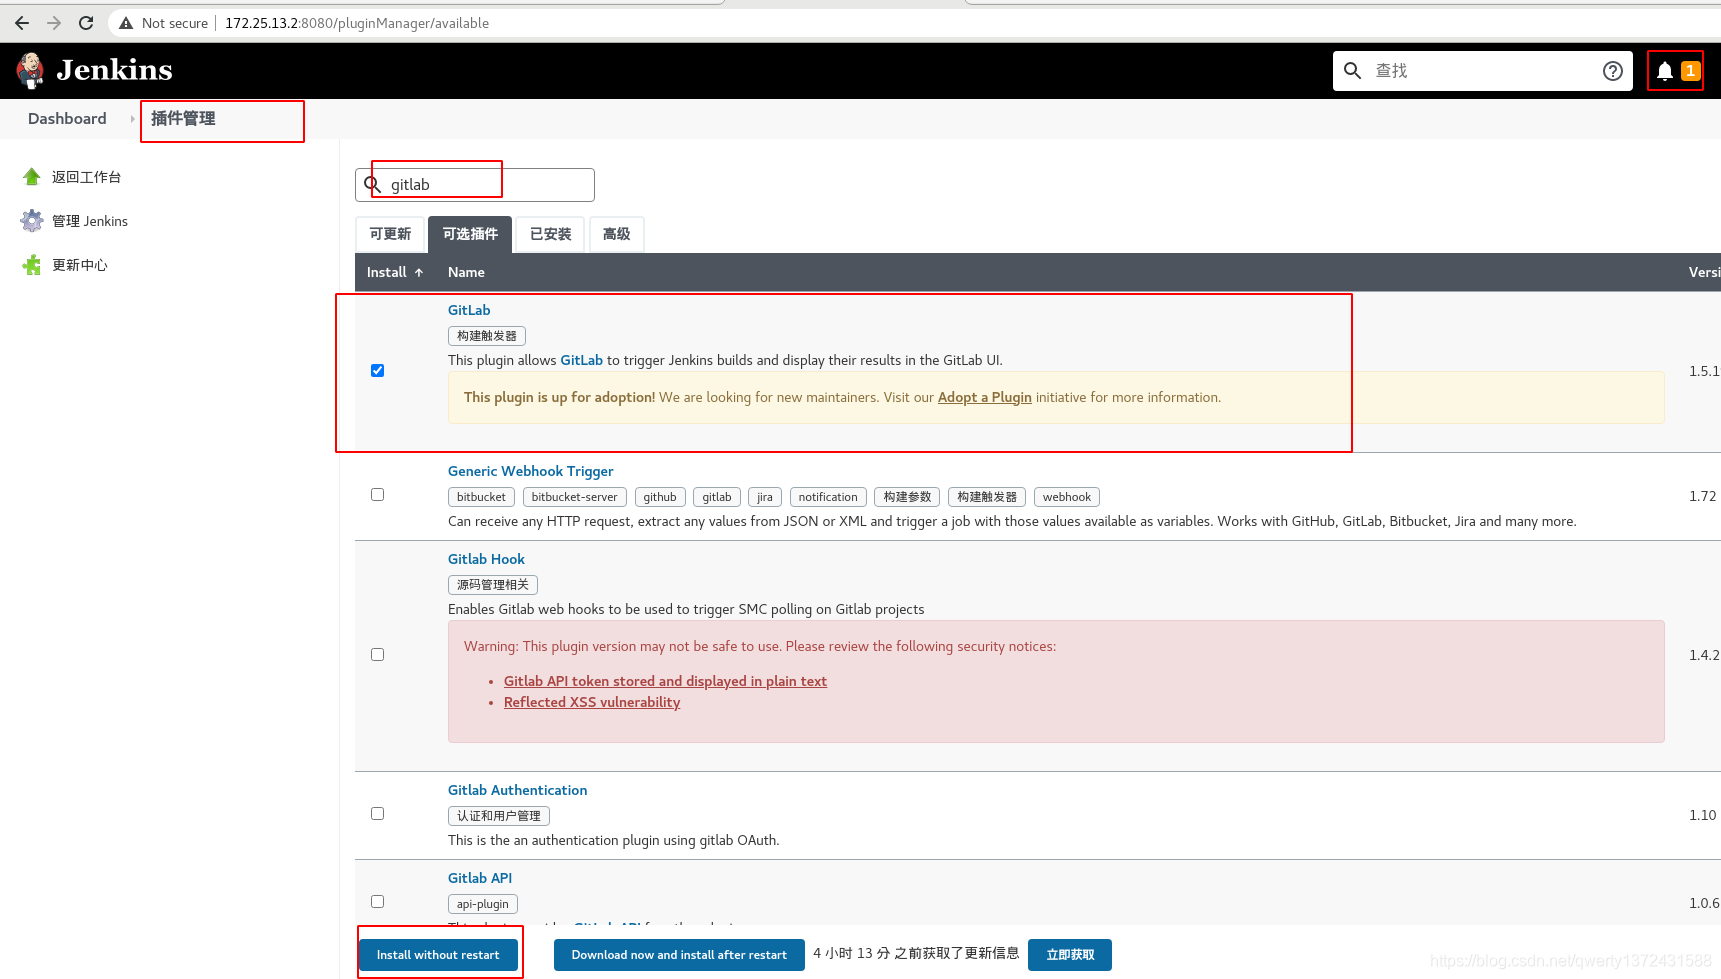Click Download now and install after restart

(x=679, y=955)
